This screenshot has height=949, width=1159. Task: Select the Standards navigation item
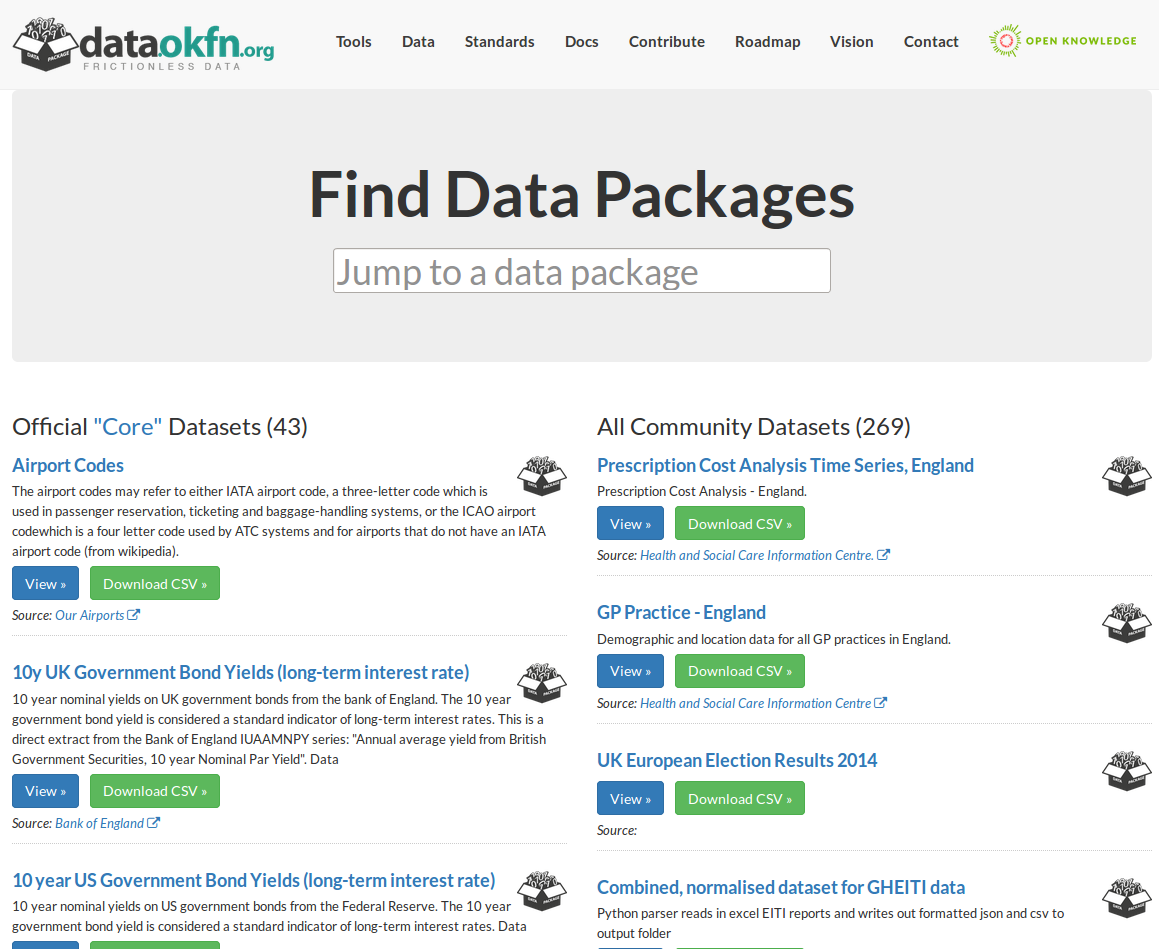[x=499, y=42]
